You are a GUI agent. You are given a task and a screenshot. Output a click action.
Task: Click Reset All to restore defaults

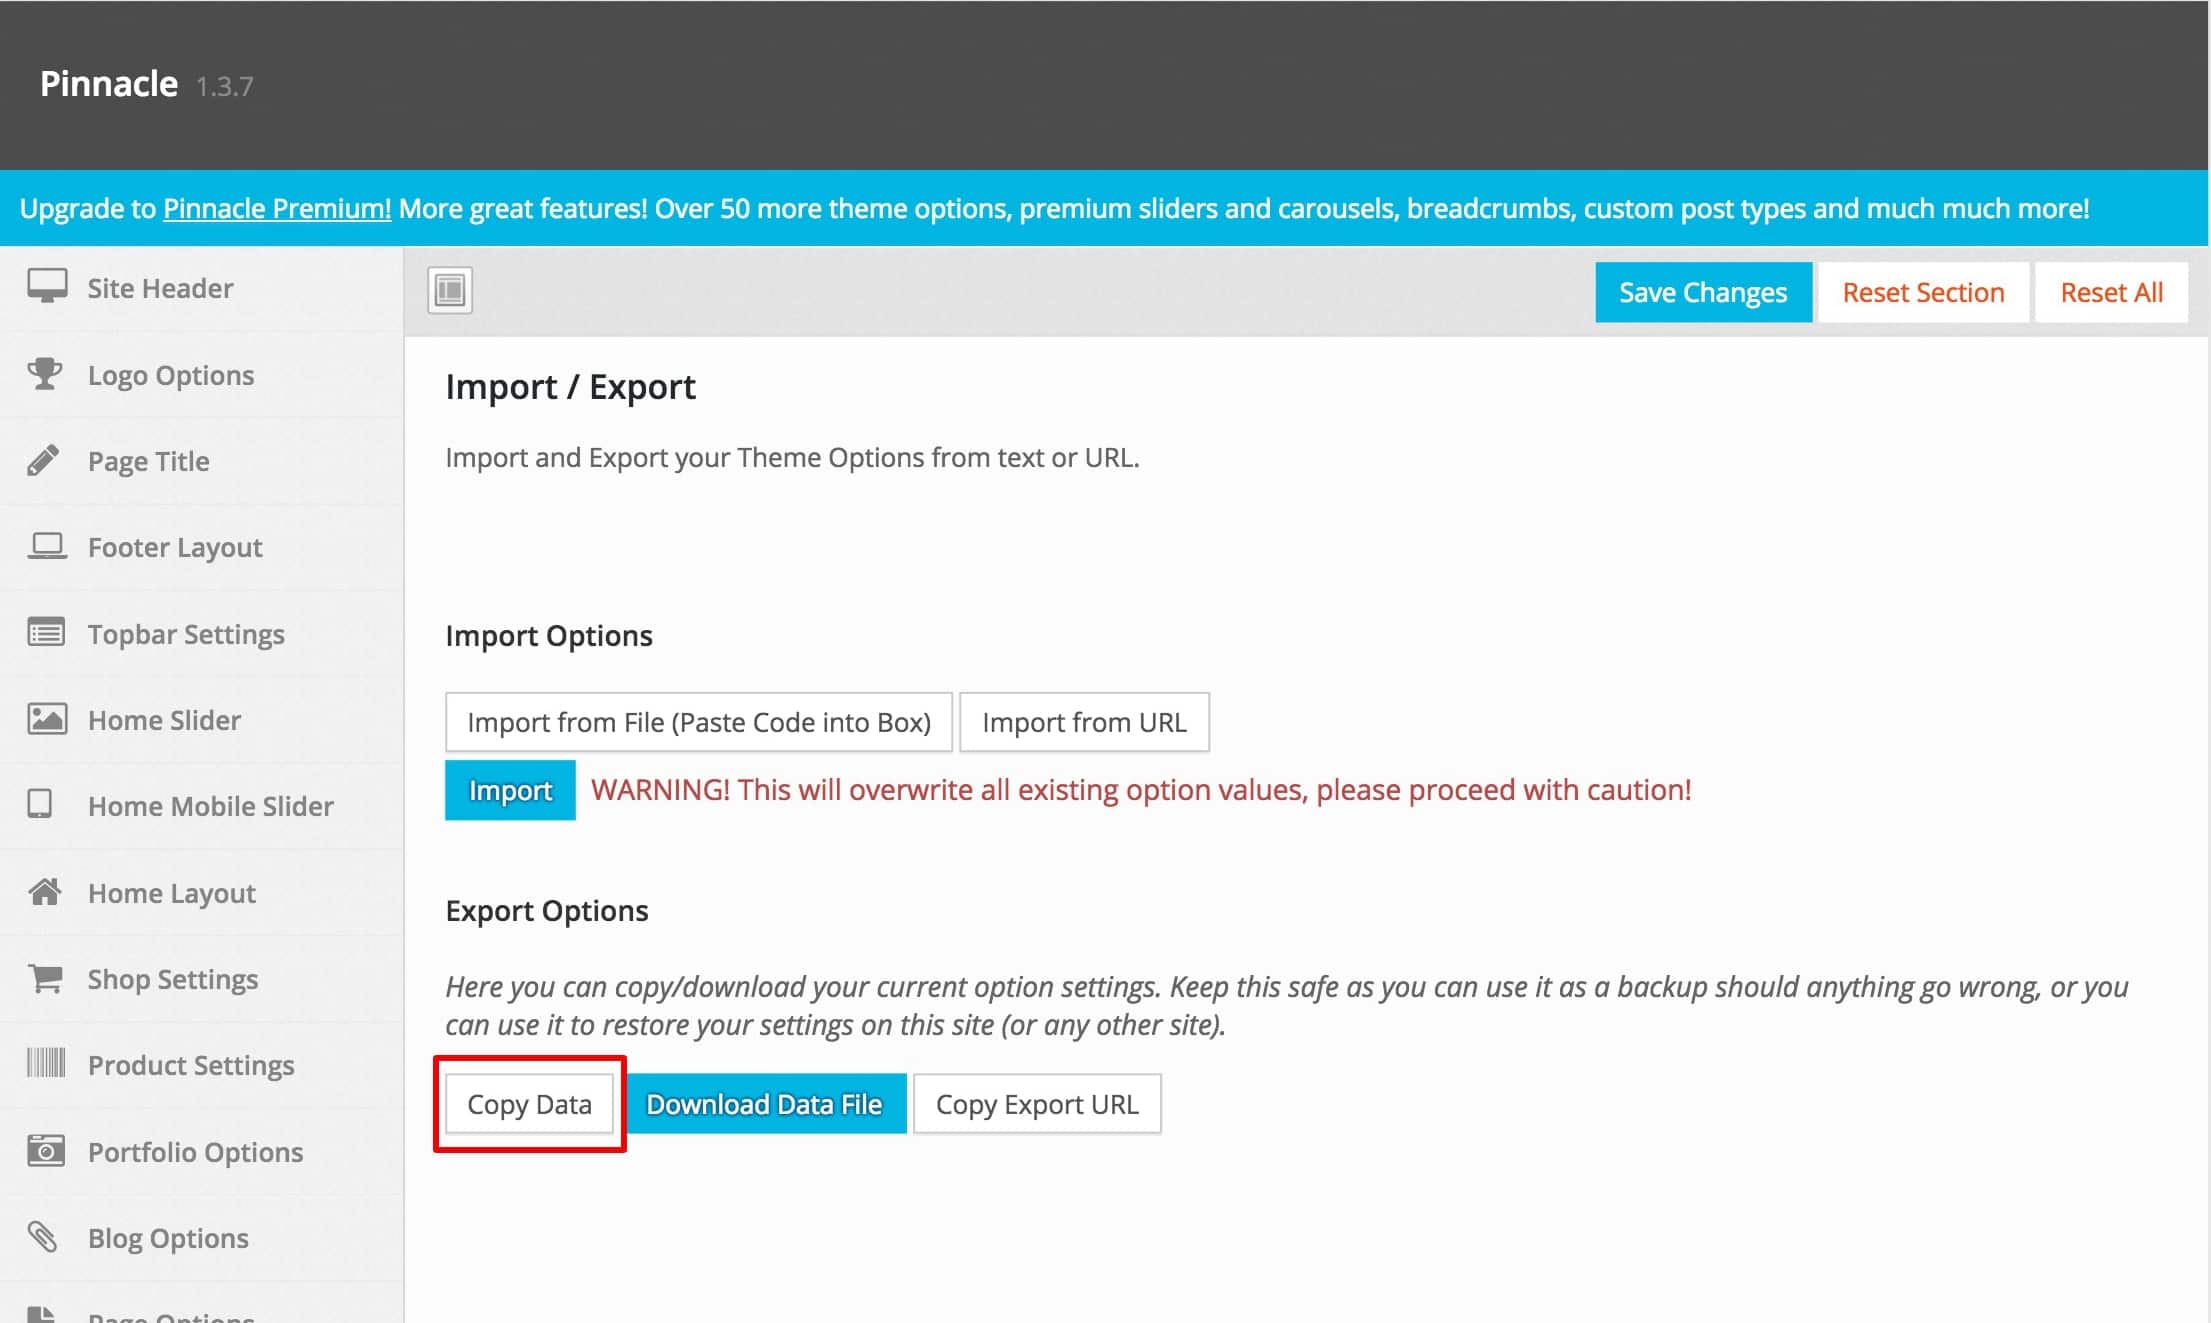2111,291
